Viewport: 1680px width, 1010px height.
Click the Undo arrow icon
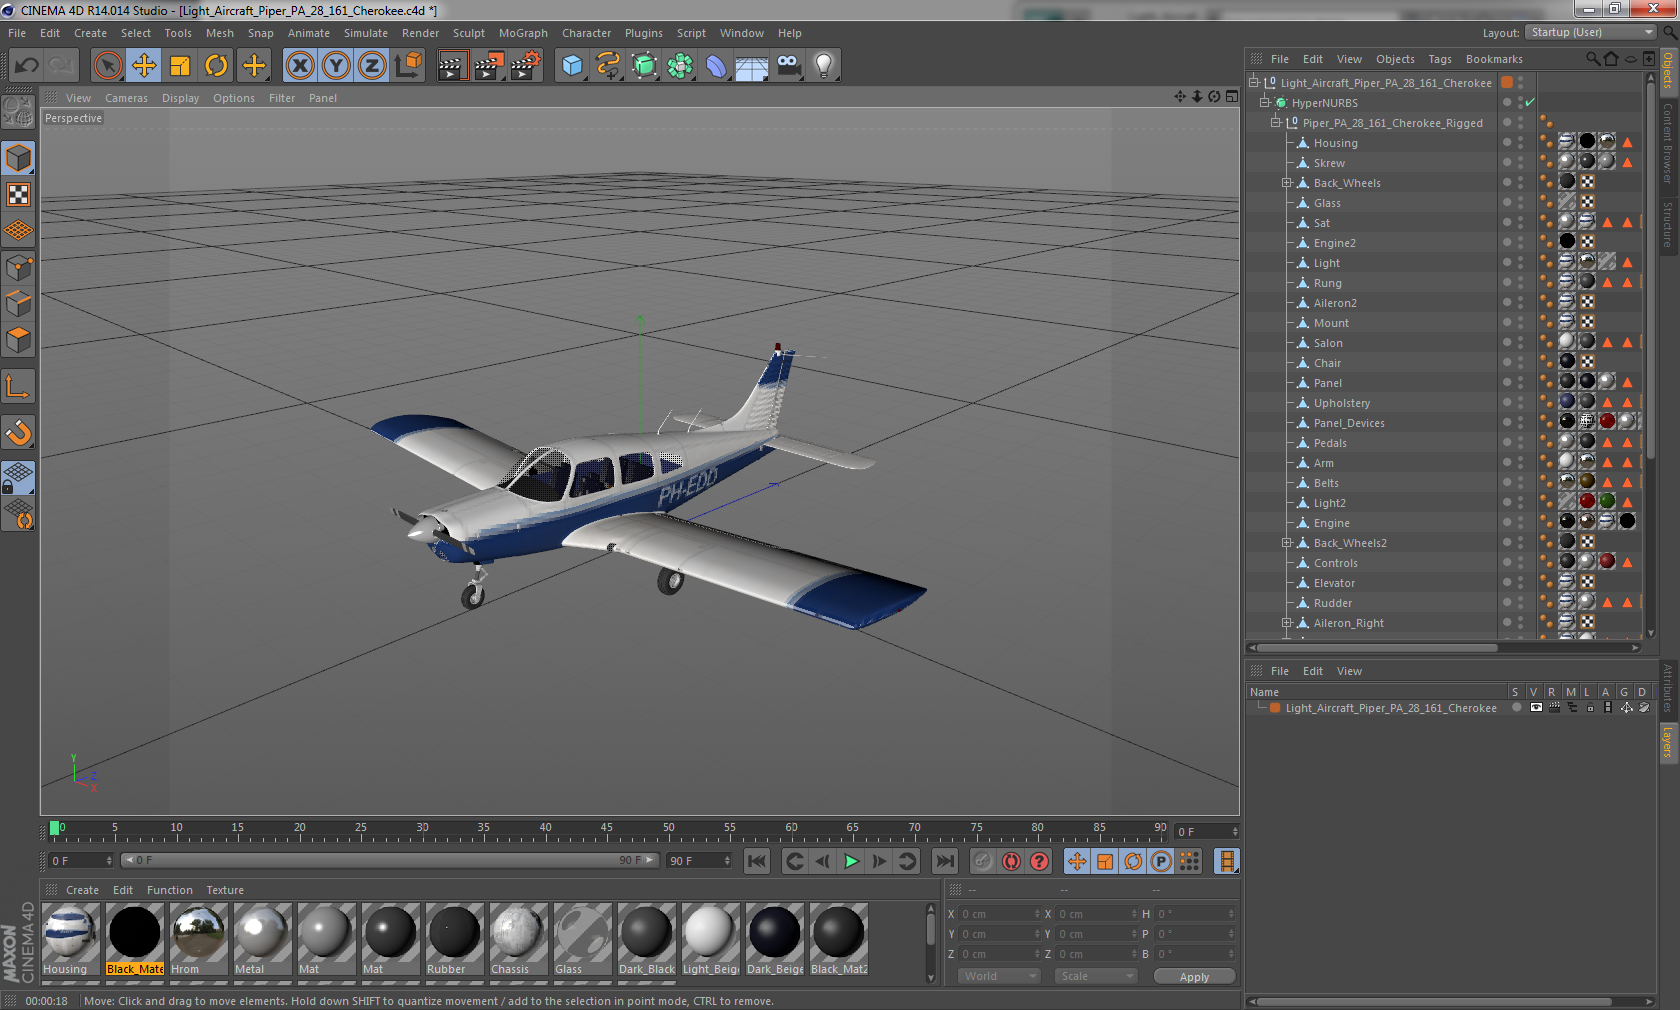[27, 66]
